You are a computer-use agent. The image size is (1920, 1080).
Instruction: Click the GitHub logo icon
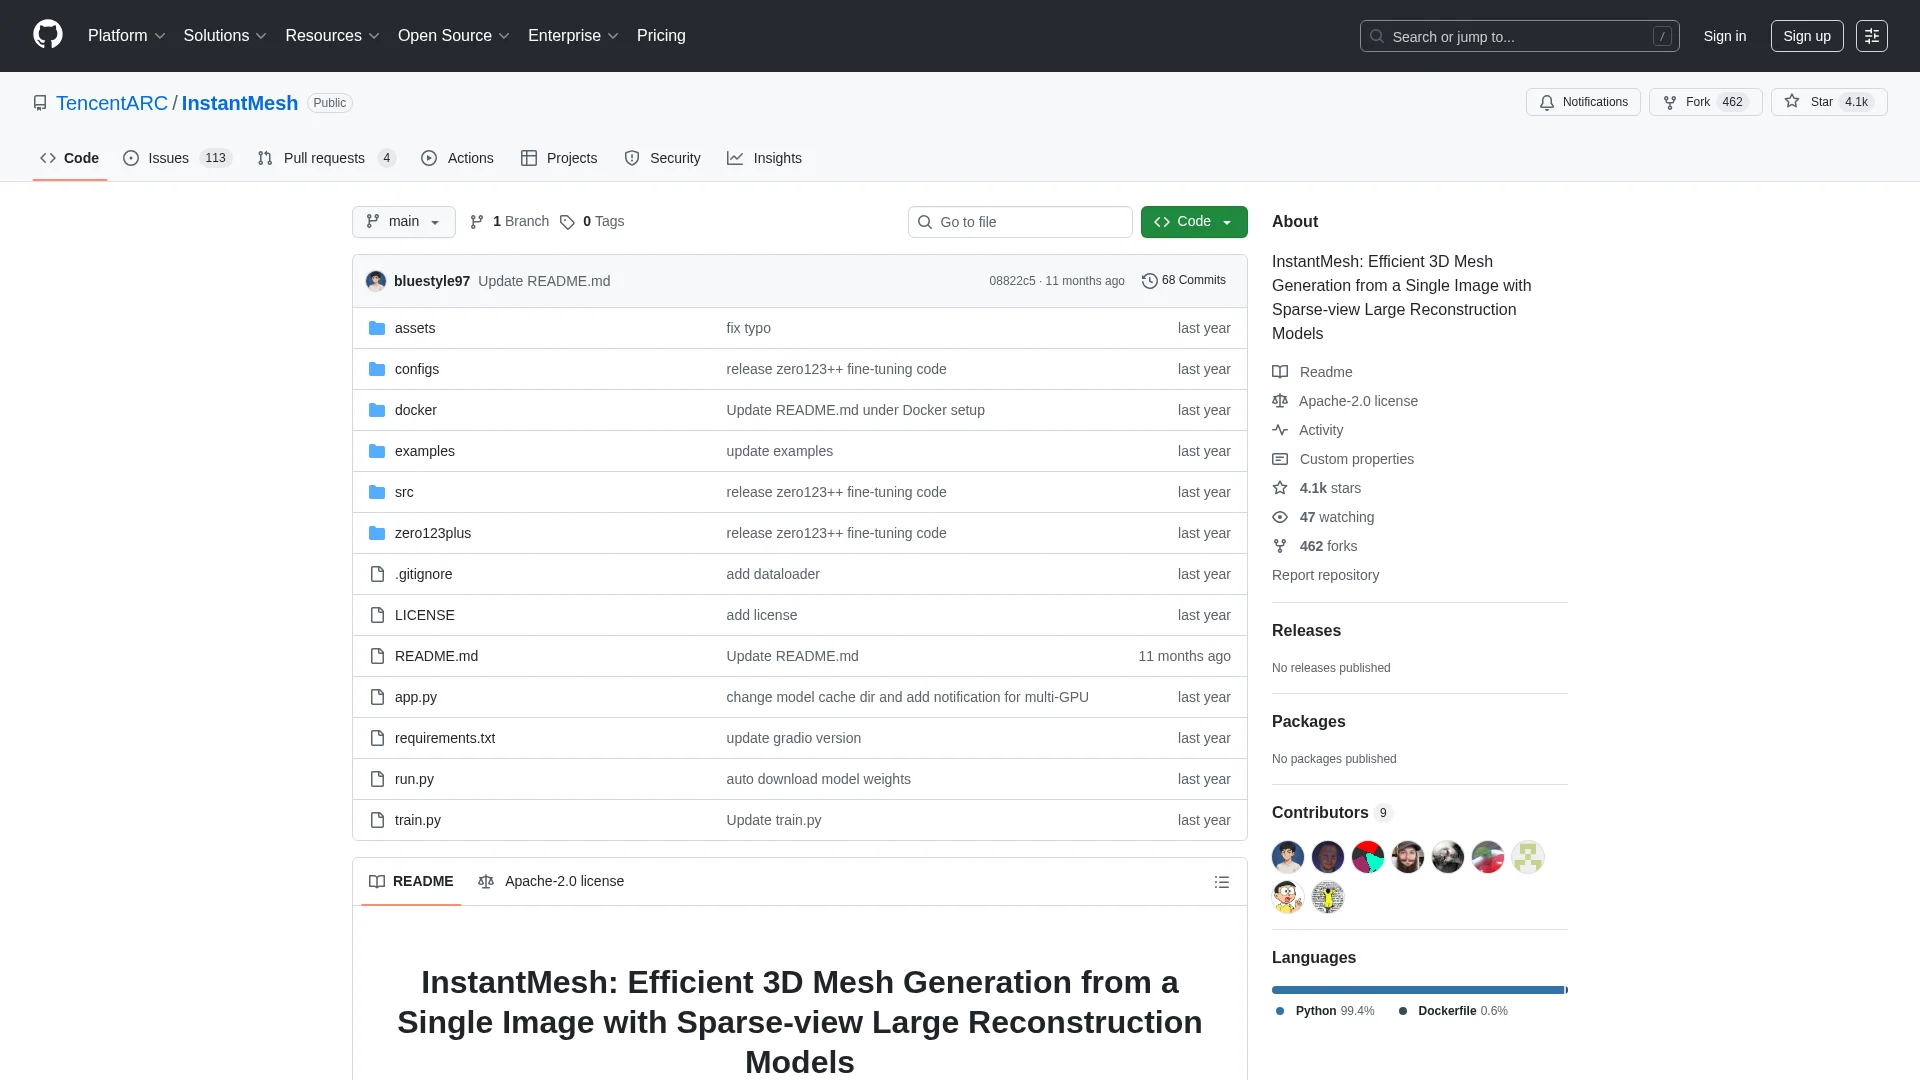pyautogui.click(x=47, y=35)
